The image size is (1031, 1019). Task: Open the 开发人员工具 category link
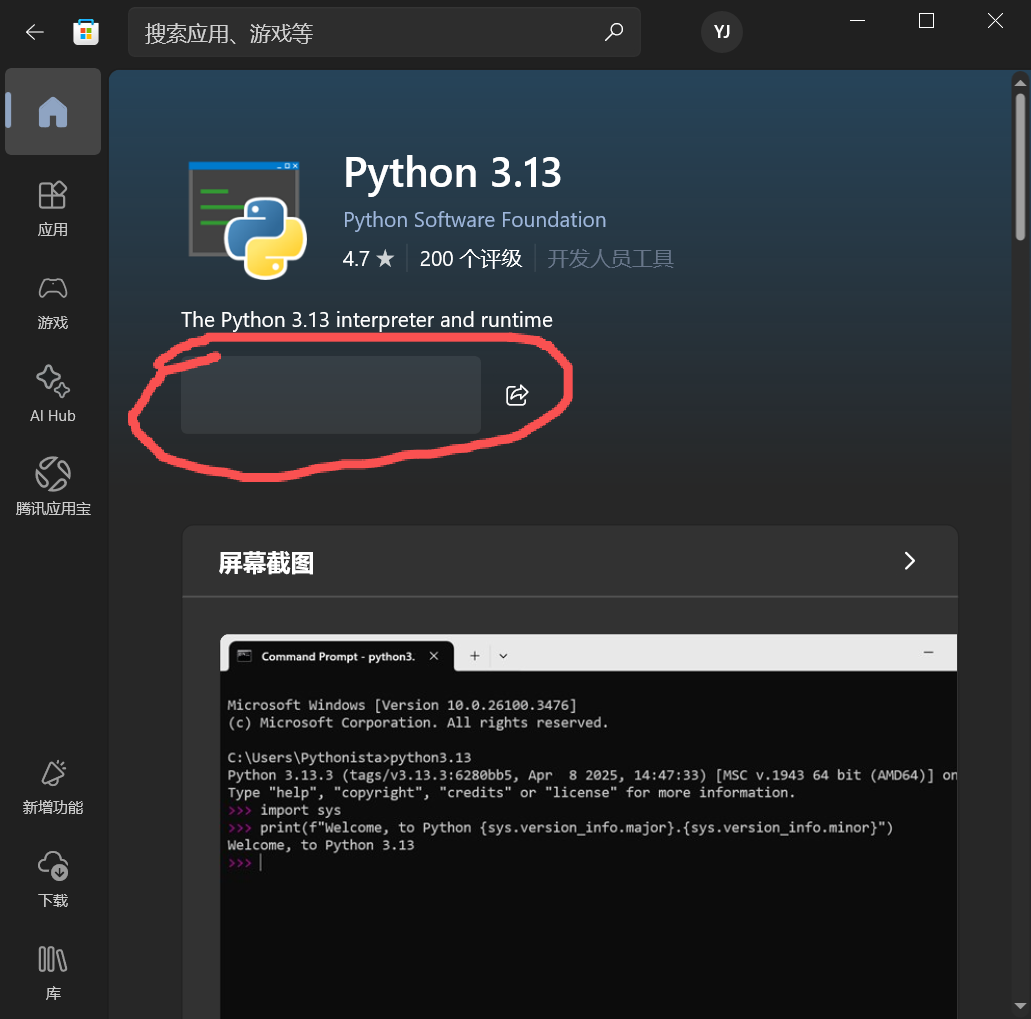click(610, 258)
